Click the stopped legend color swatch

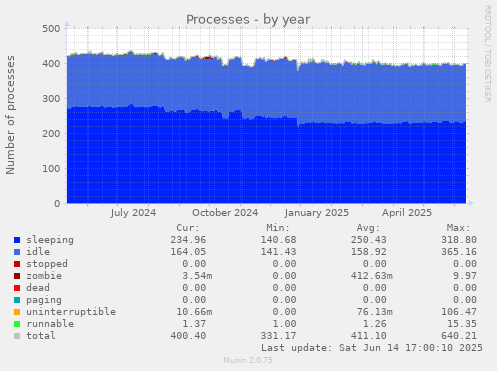click(x=17, y=264)
